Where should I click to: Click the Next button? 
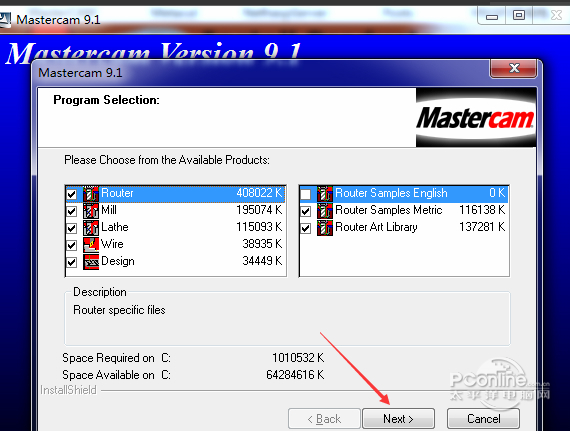tap(398, 419)
